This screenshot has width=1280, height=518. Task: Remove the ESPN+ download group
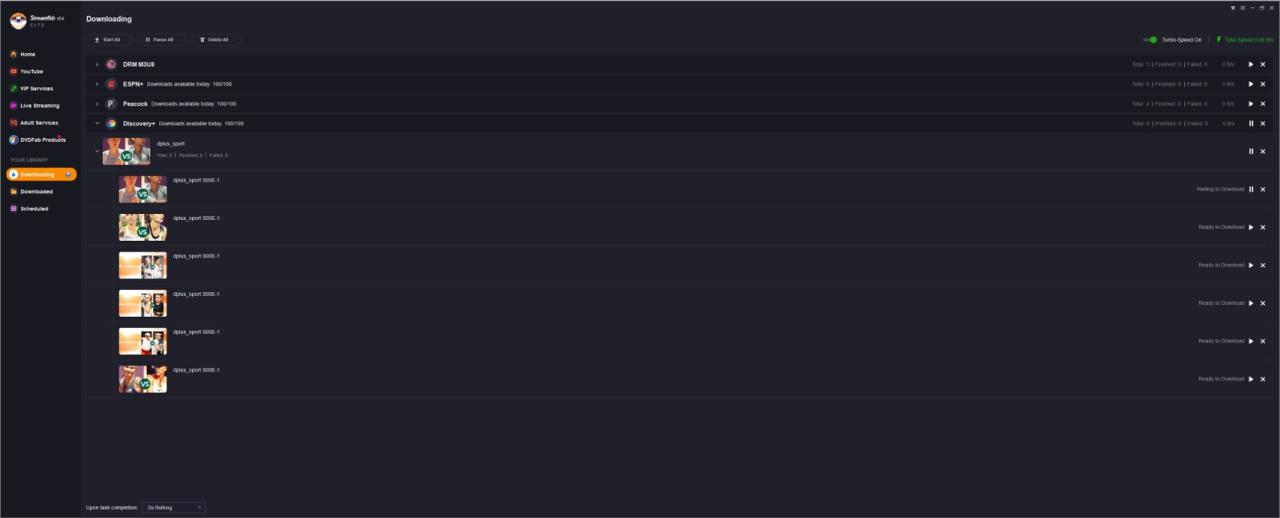tap(1263, 84)
